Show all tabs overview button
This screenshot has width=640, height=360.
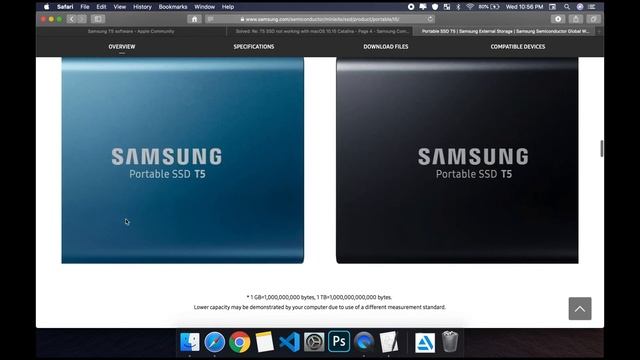[x=593, y=19]
